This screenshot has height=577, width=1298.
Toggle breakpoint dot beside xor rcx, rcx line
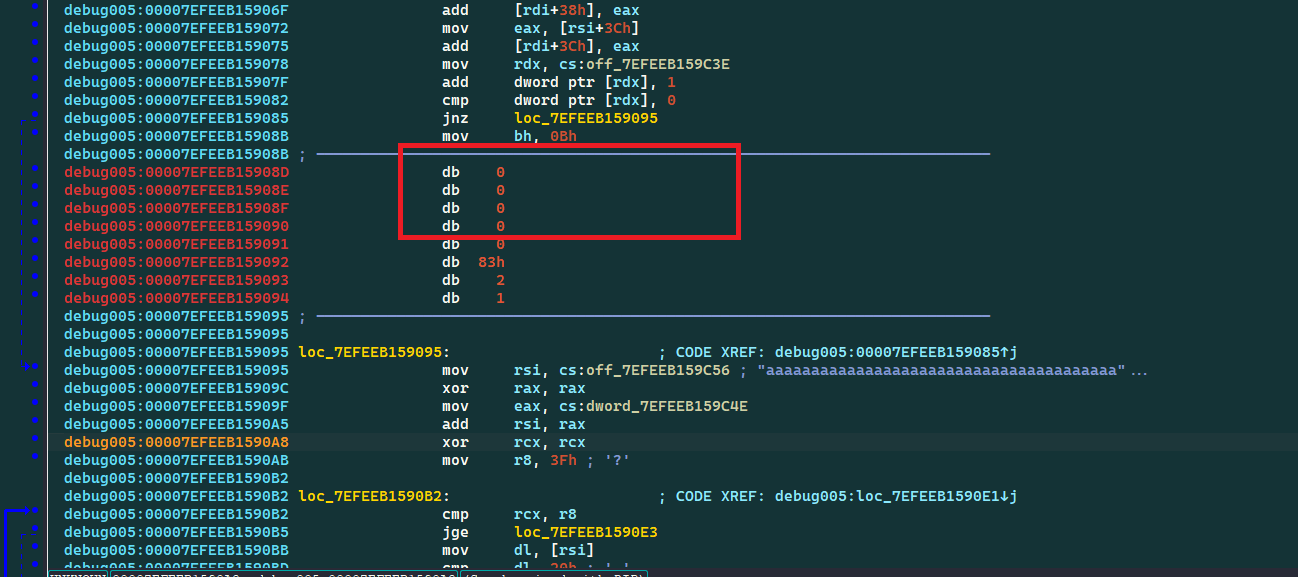coord(35,443)
